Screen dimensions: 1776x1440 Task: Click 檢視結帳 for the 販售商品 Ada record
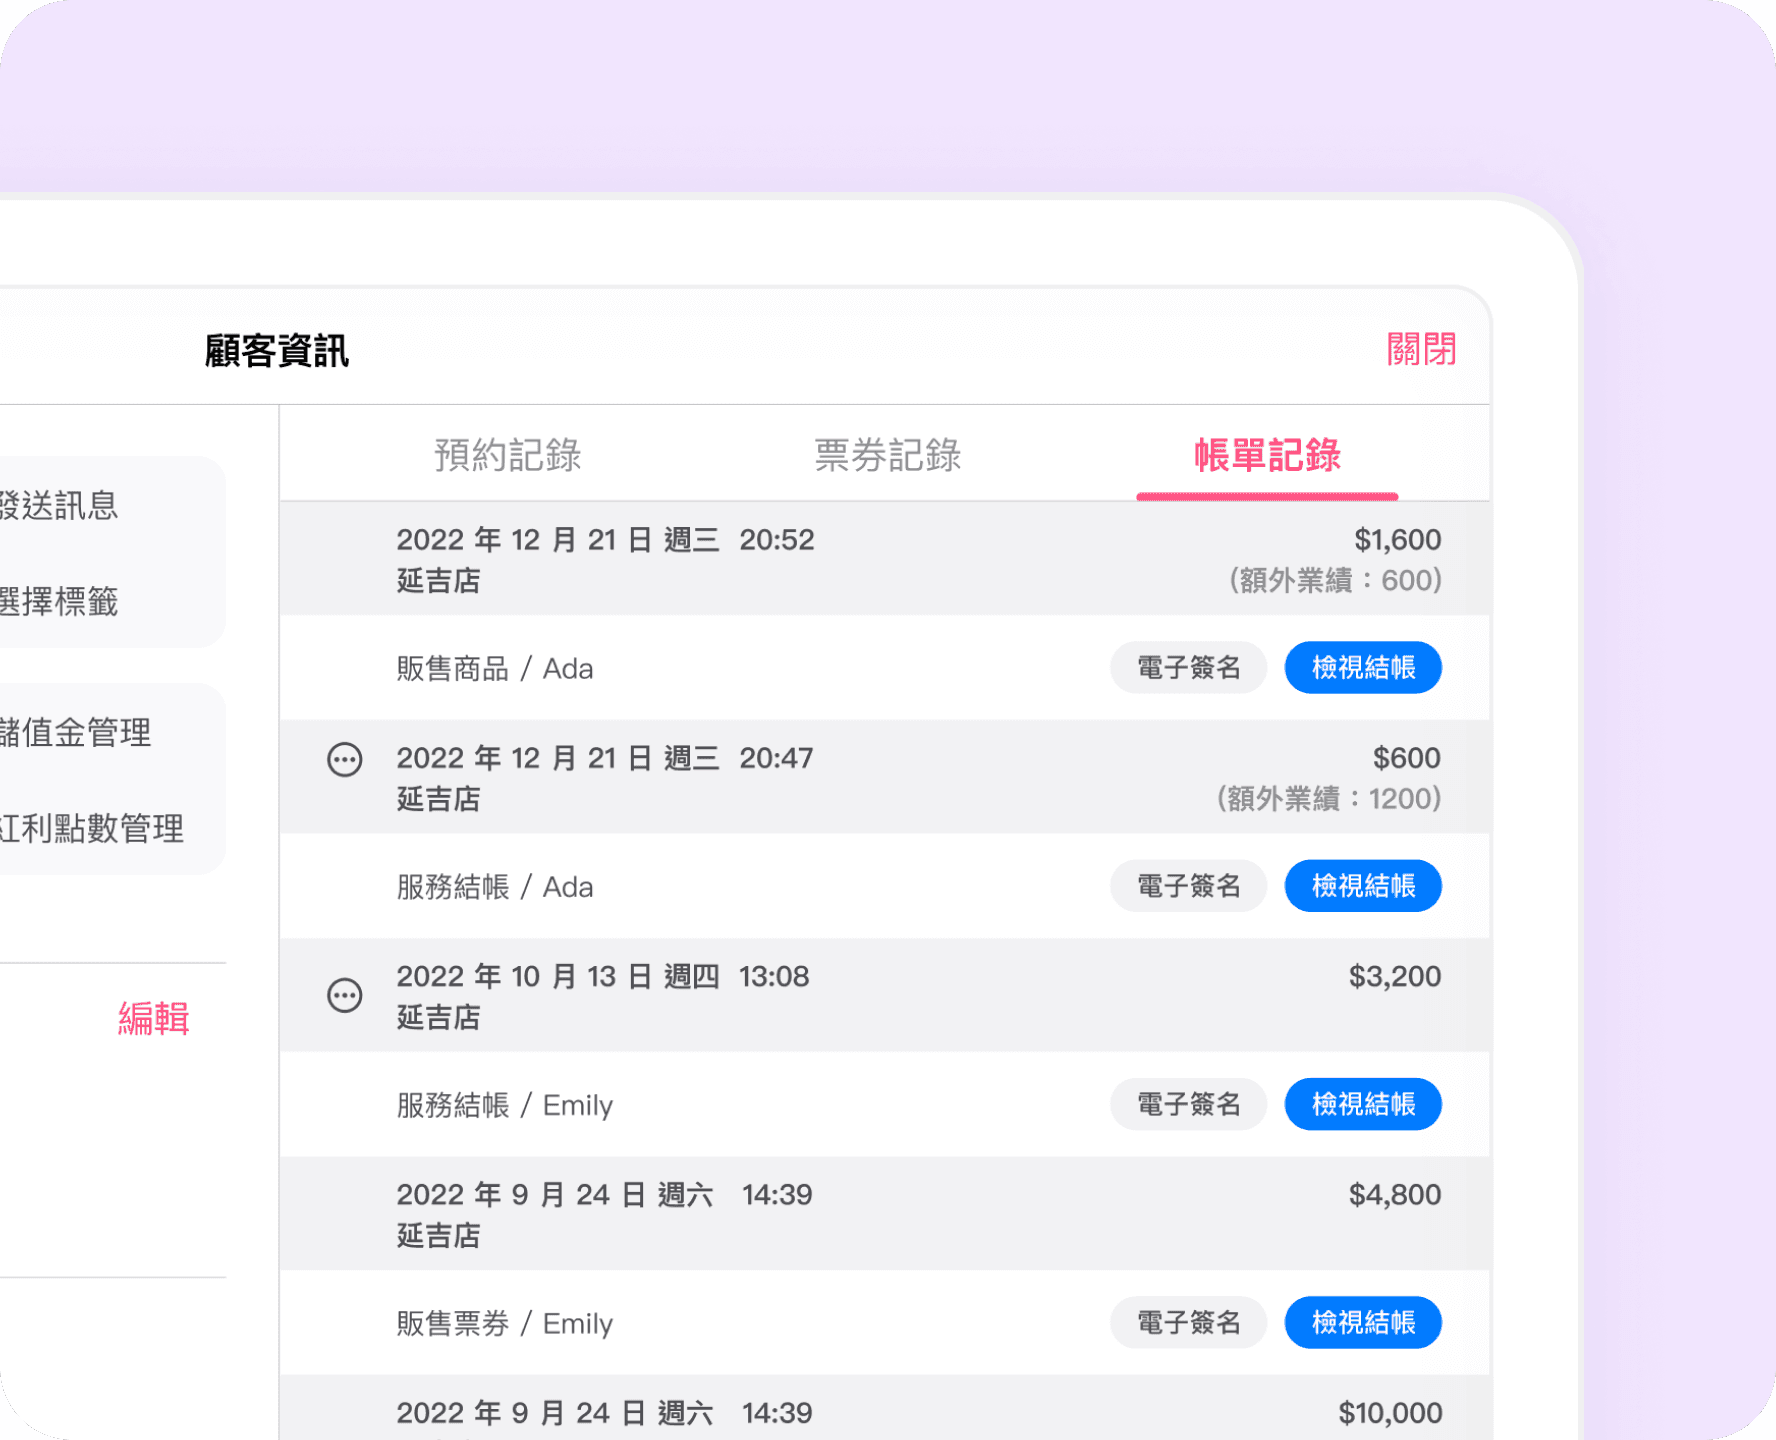click(1362, 667)
